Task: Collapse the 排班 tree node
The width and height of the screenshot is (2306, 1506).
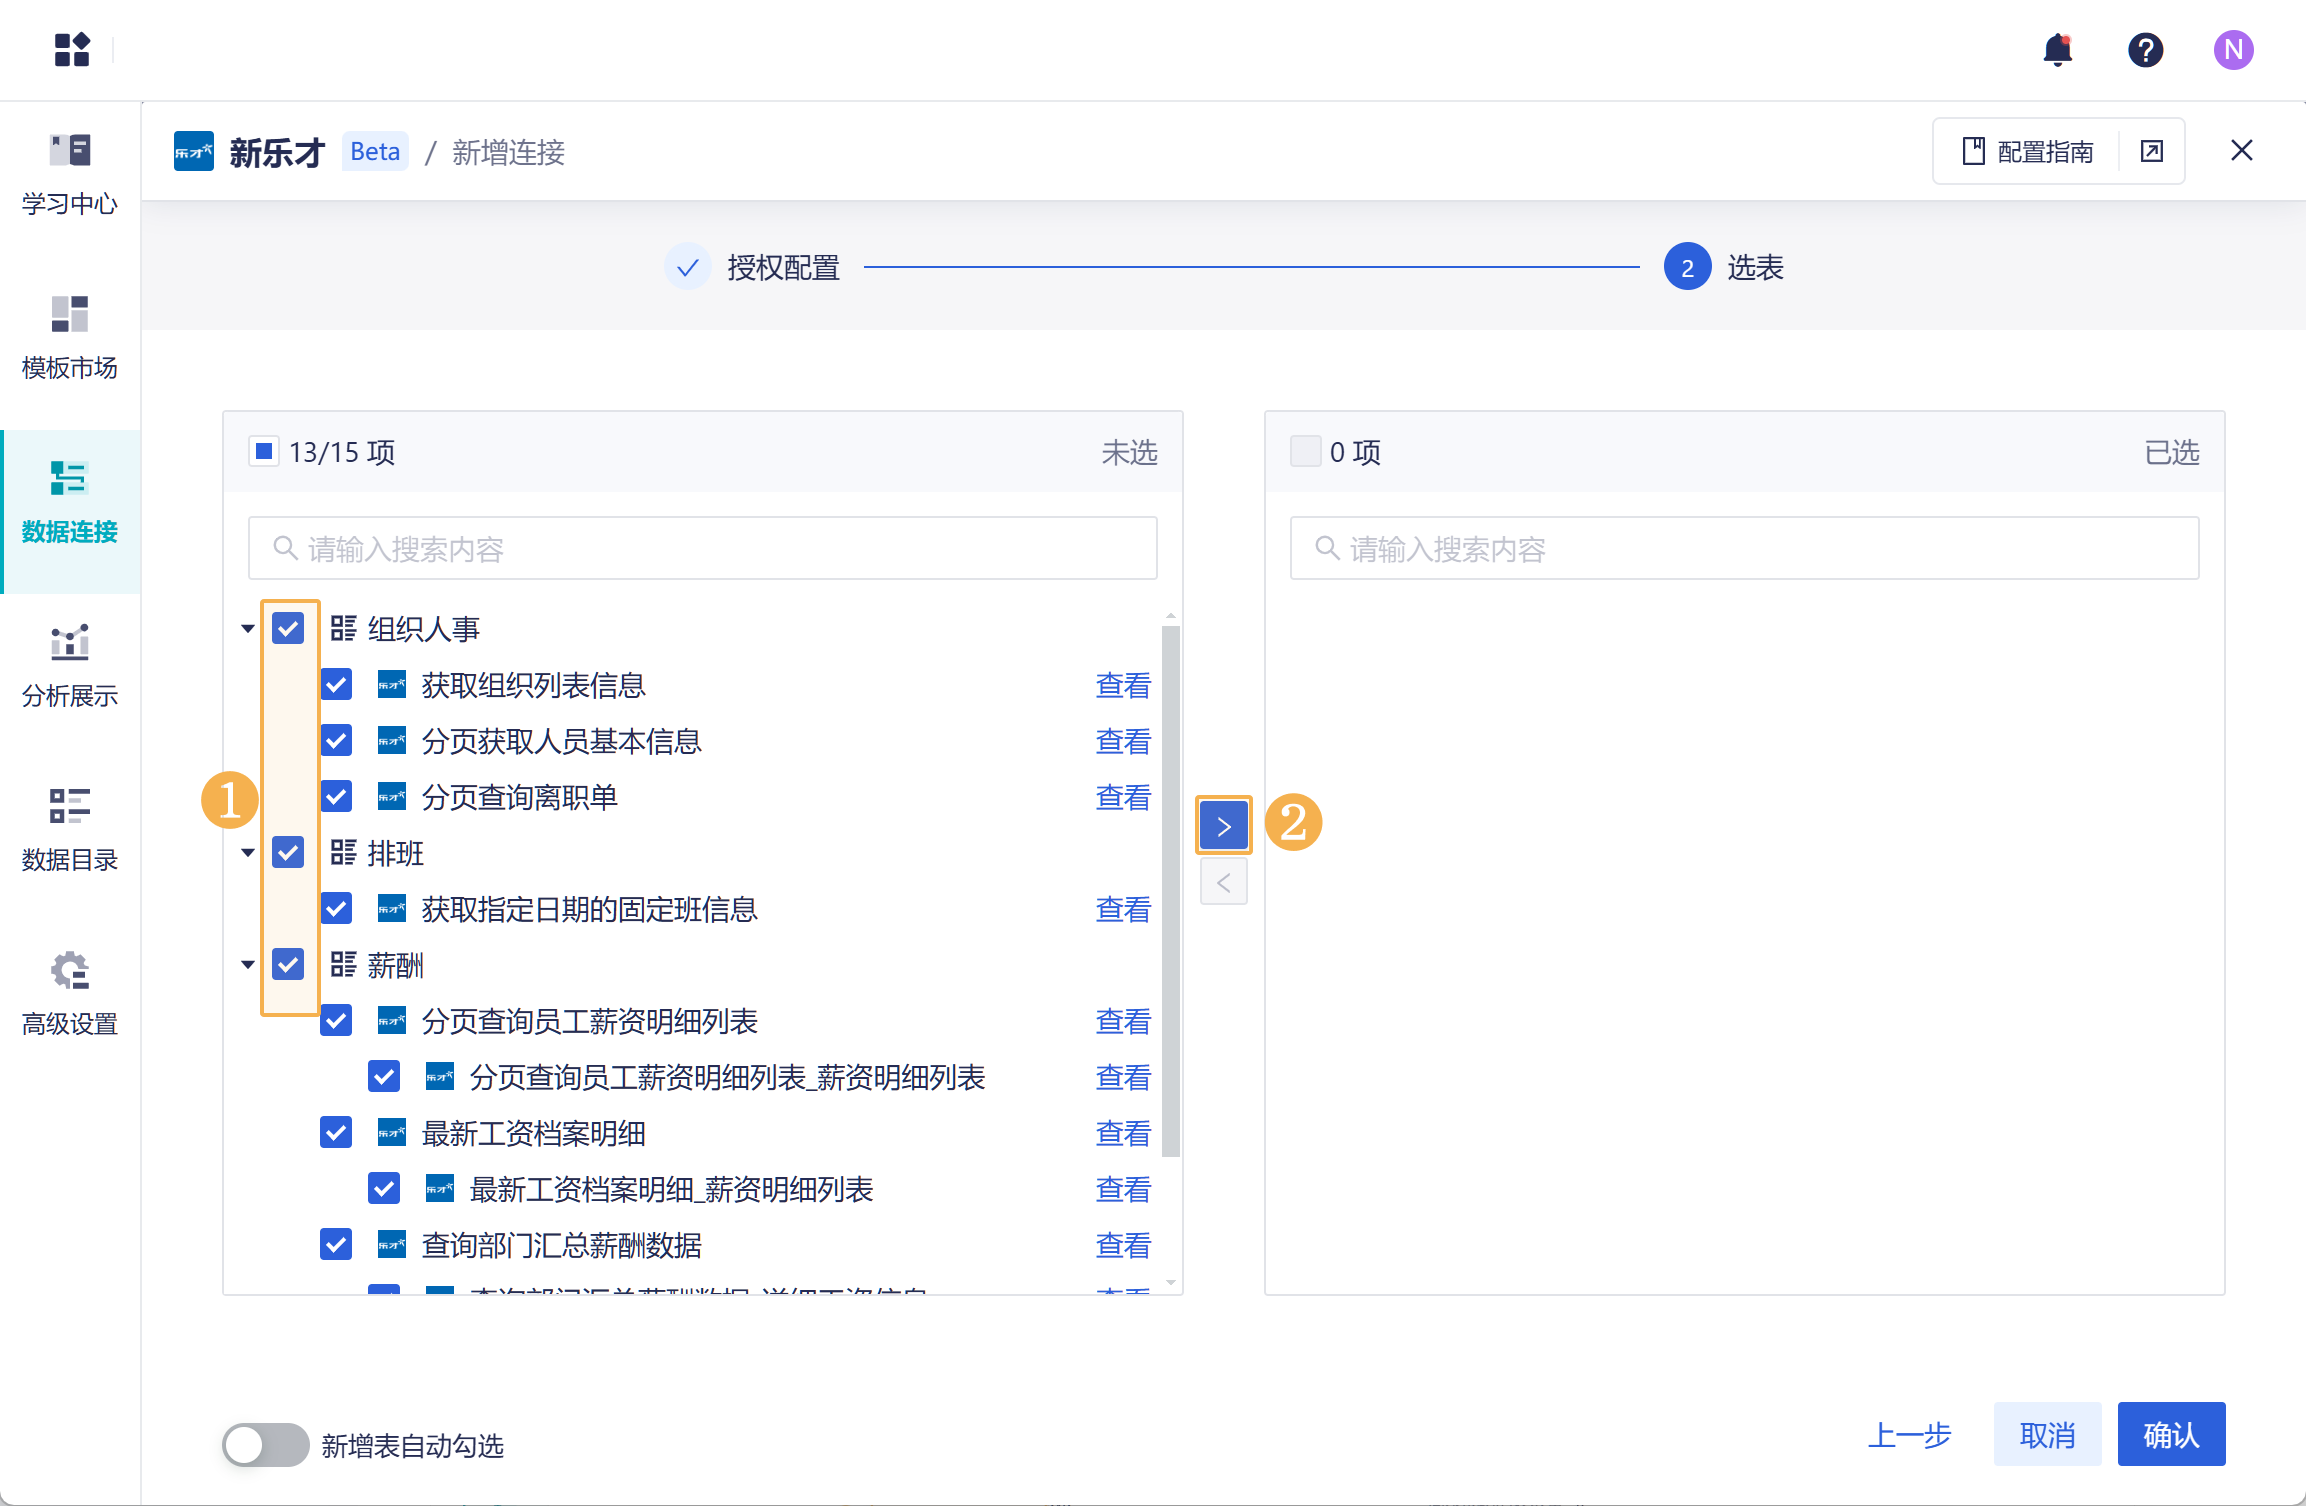Action: point(248,853)
